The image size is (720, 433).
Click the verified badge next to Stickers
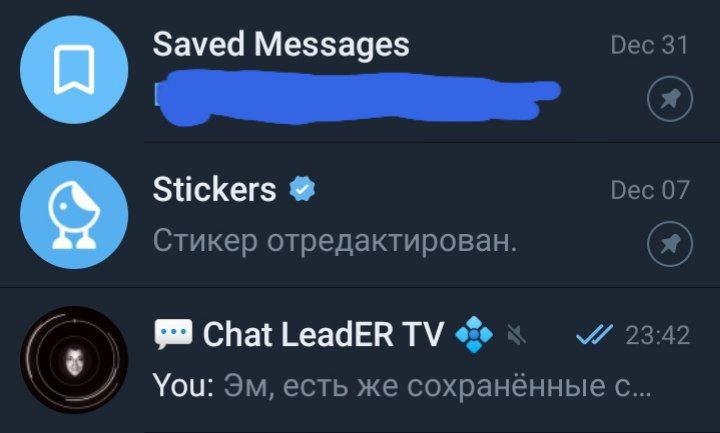302,189
